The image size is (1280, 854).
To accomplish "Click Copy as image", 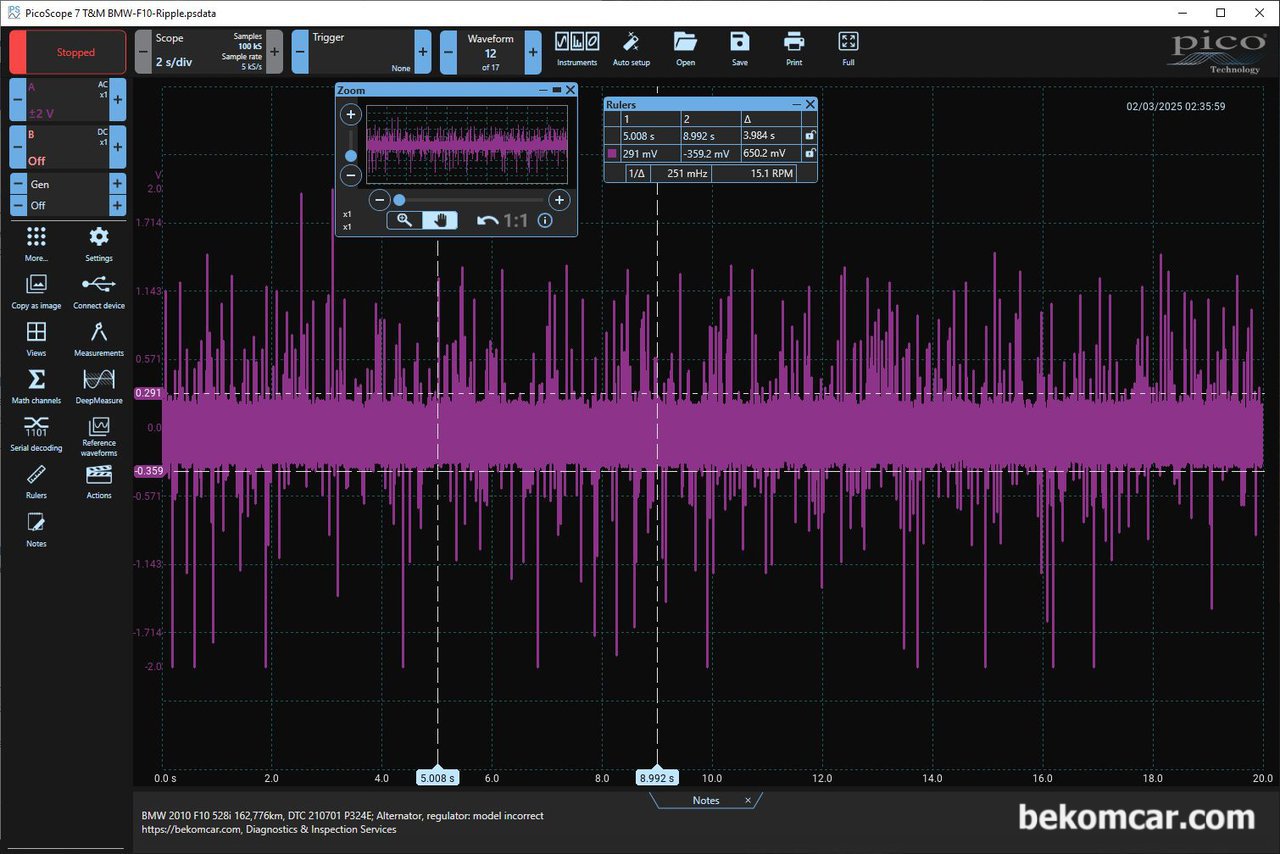I will click(36, 291).
